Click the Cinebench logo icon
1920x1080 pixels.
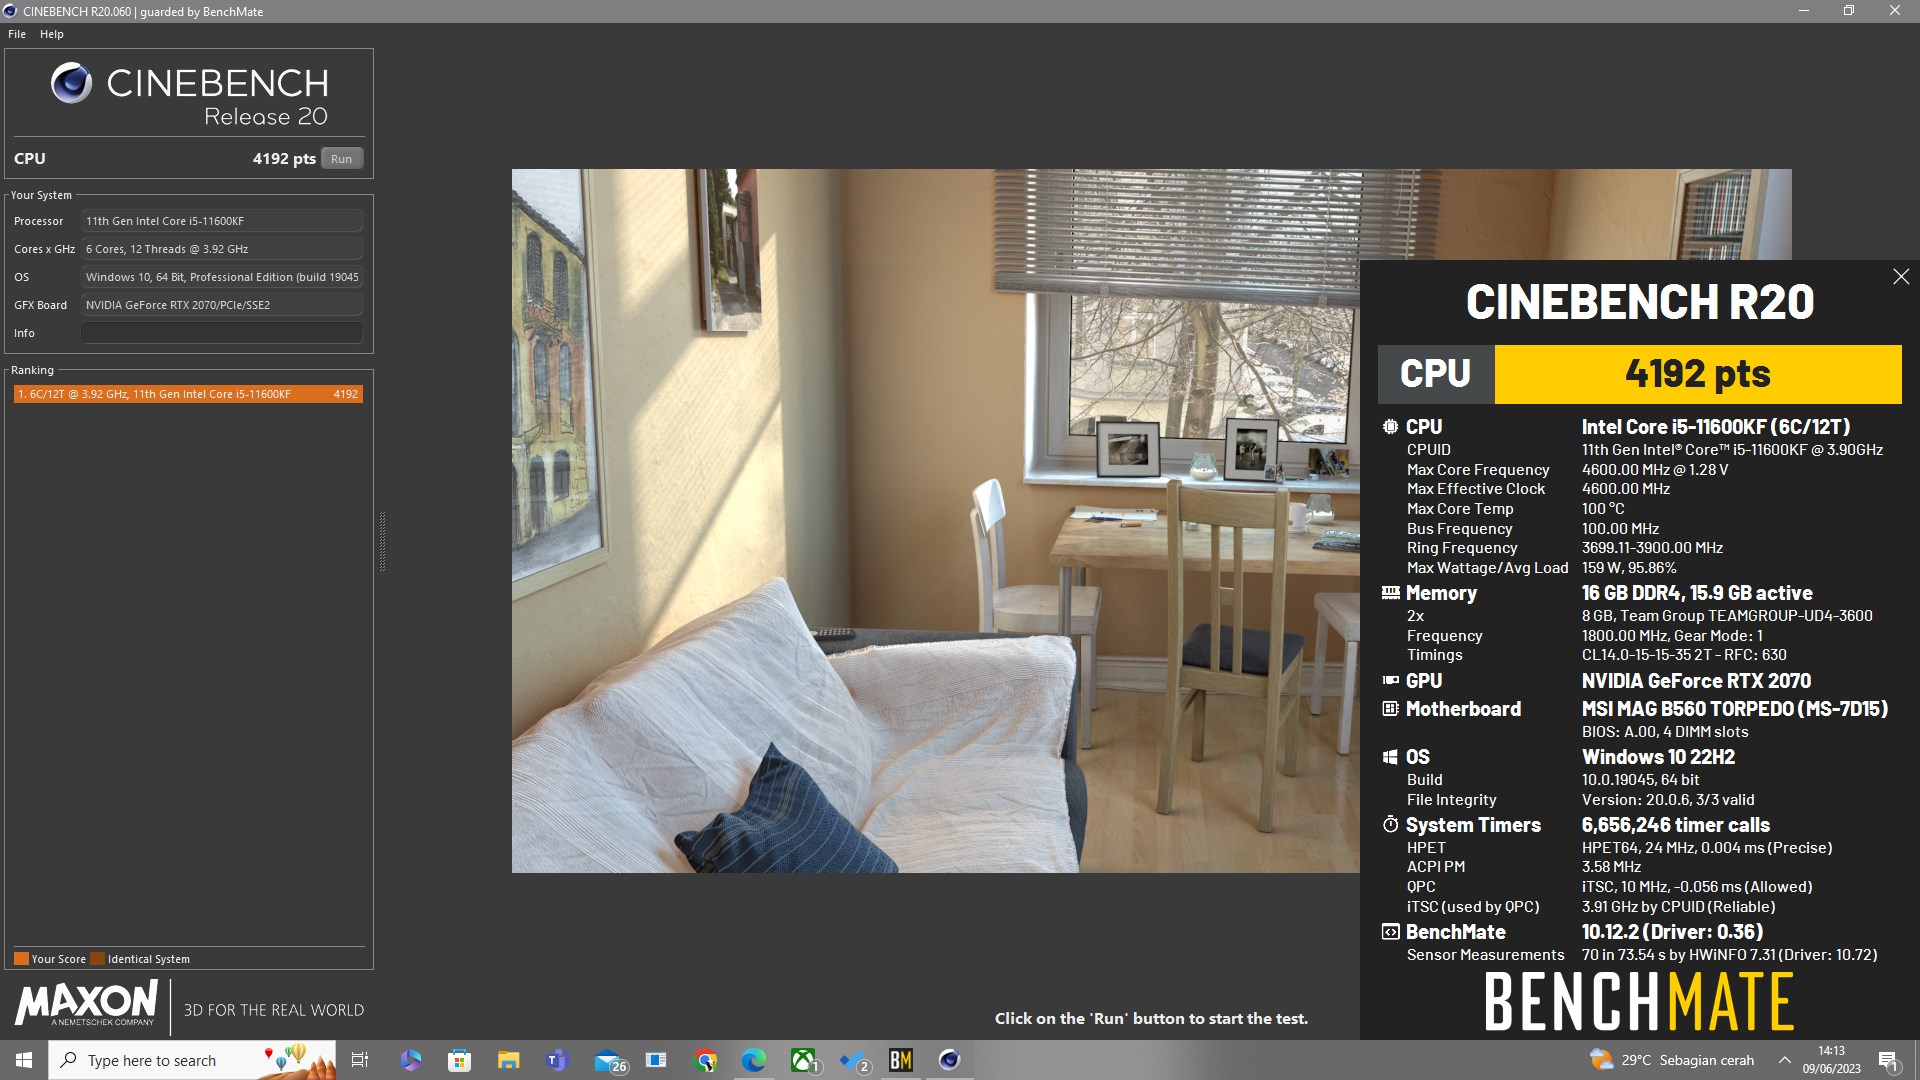(x=71, y=83)
